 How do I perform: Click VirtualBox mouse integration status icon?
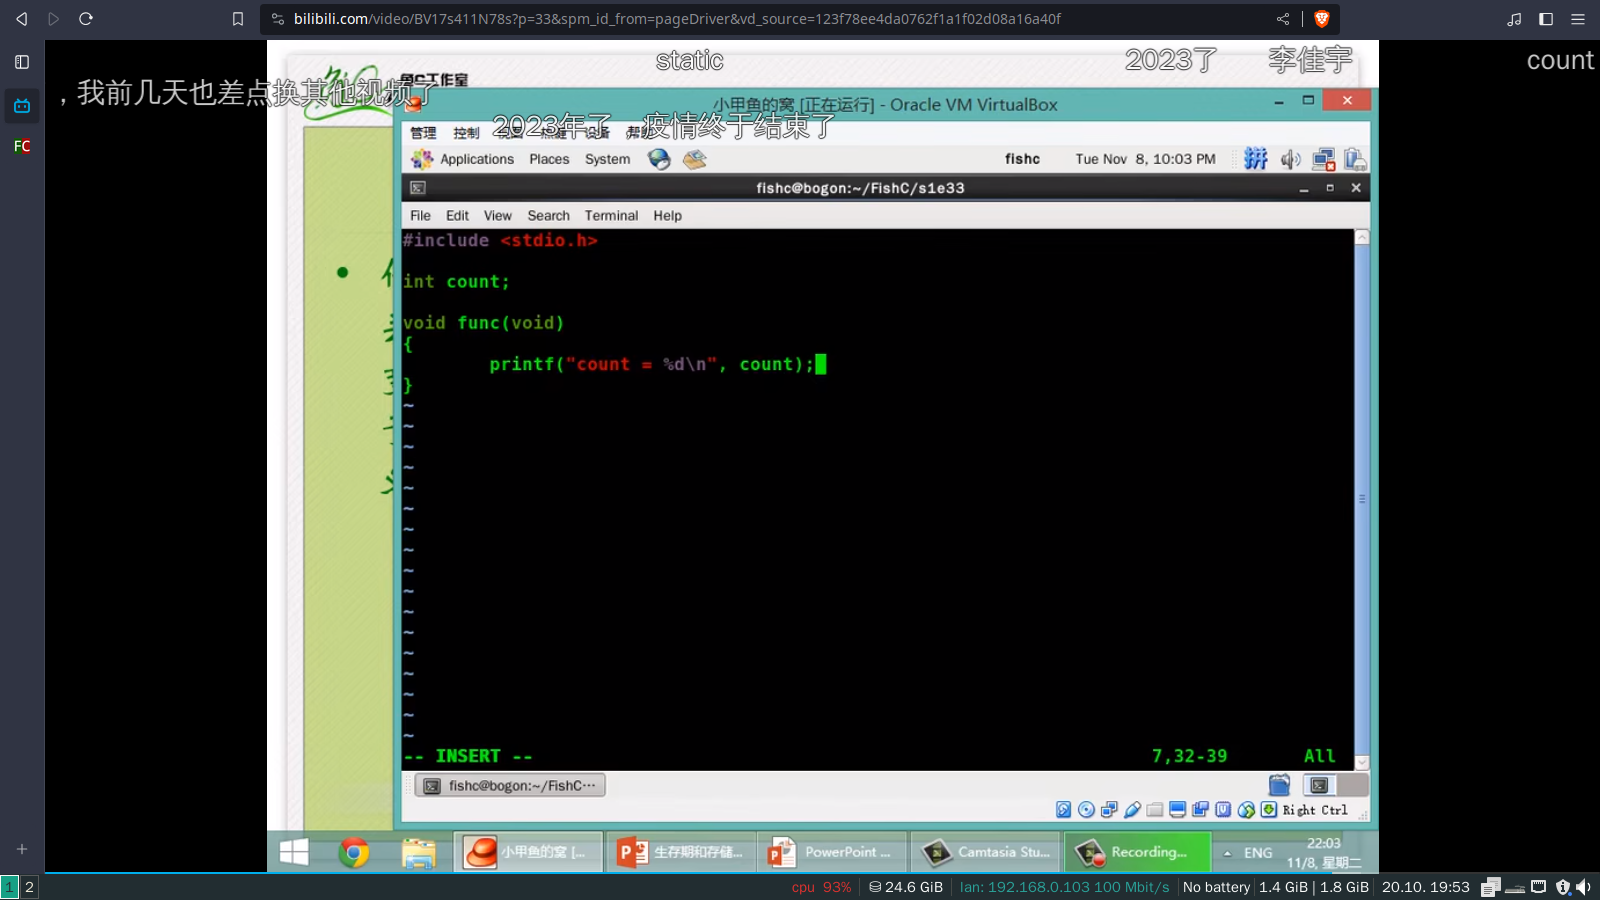coord(1246,810)
